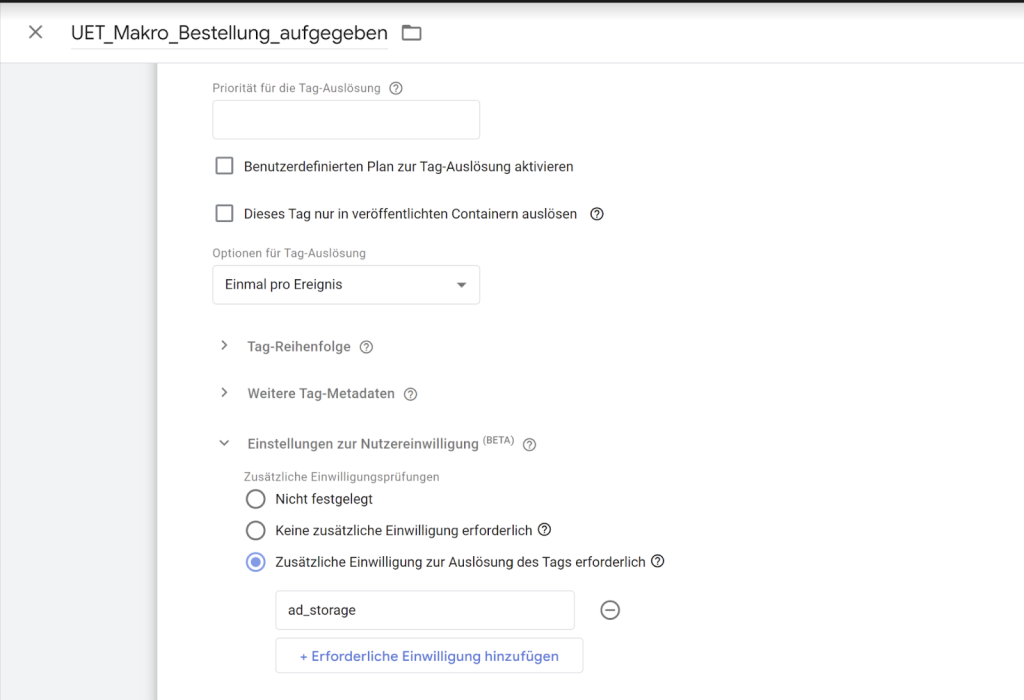Open help icon for Priorität für die Tag-Auslösung

[x=396, y=88]
